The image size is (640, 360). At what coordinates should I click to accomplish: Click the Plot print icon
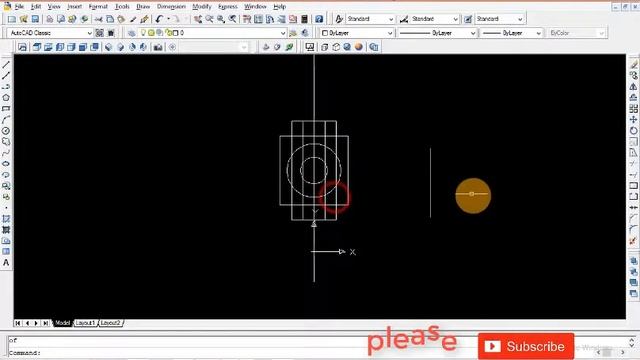pyautogui.click(x=49, y=19)
